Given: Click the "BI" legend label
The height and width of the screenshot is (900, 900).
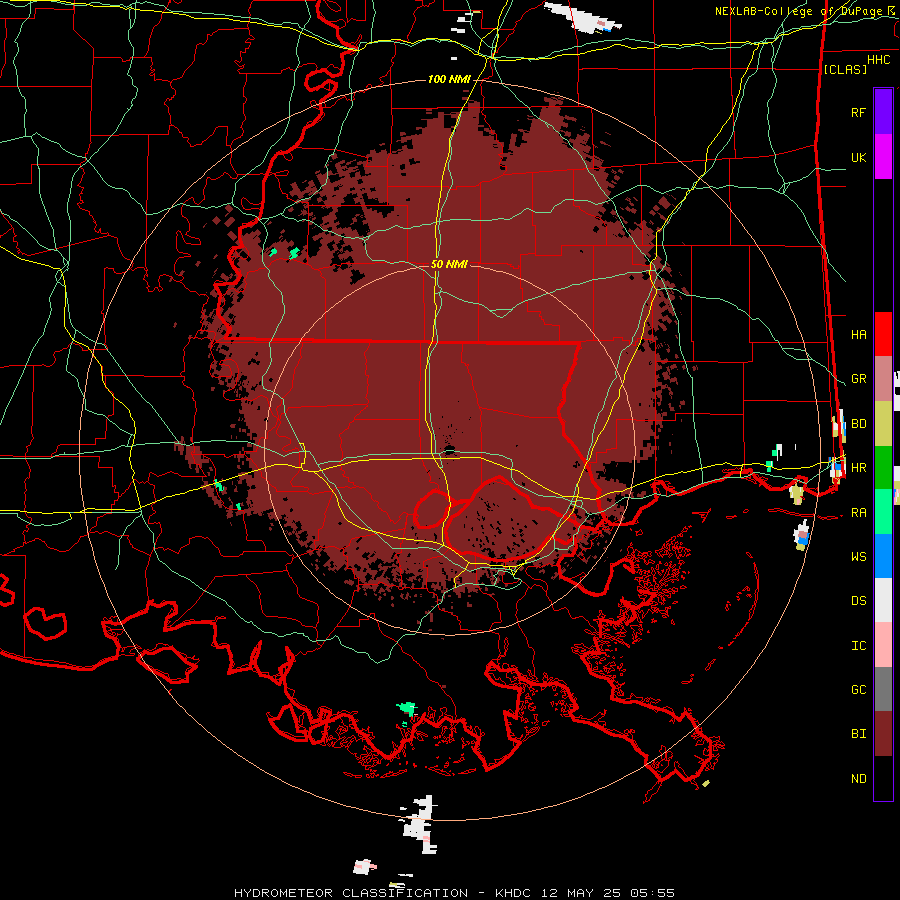Looking at the screenshot, I should point(858,734).
